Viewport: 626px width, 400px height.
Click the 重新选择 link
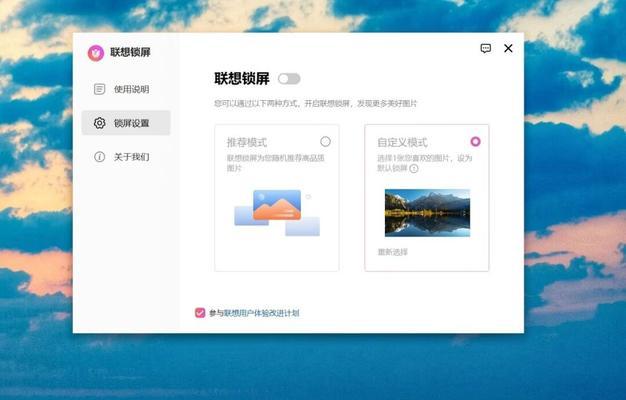(392, 252)
